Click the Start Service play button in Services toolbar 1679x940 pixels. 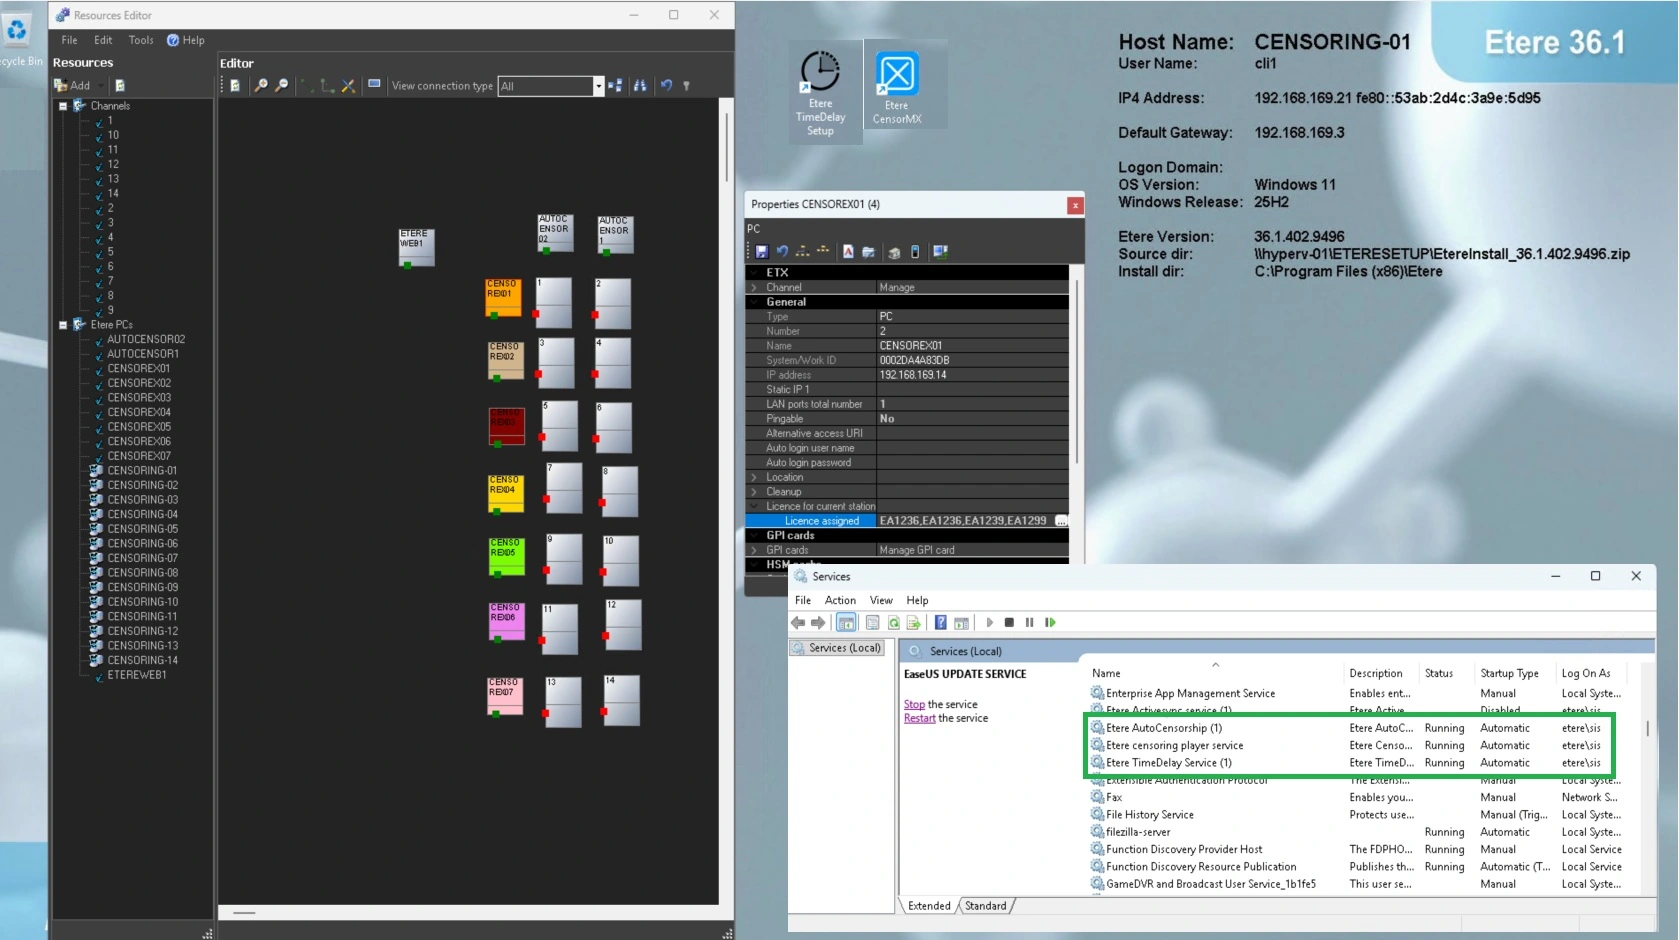pos(989,623)
